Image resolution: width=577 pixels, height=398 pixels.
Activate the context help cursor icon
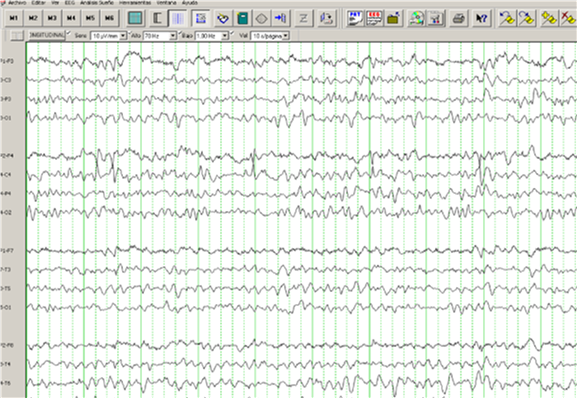pyautogui.click(x=481, y=18)
